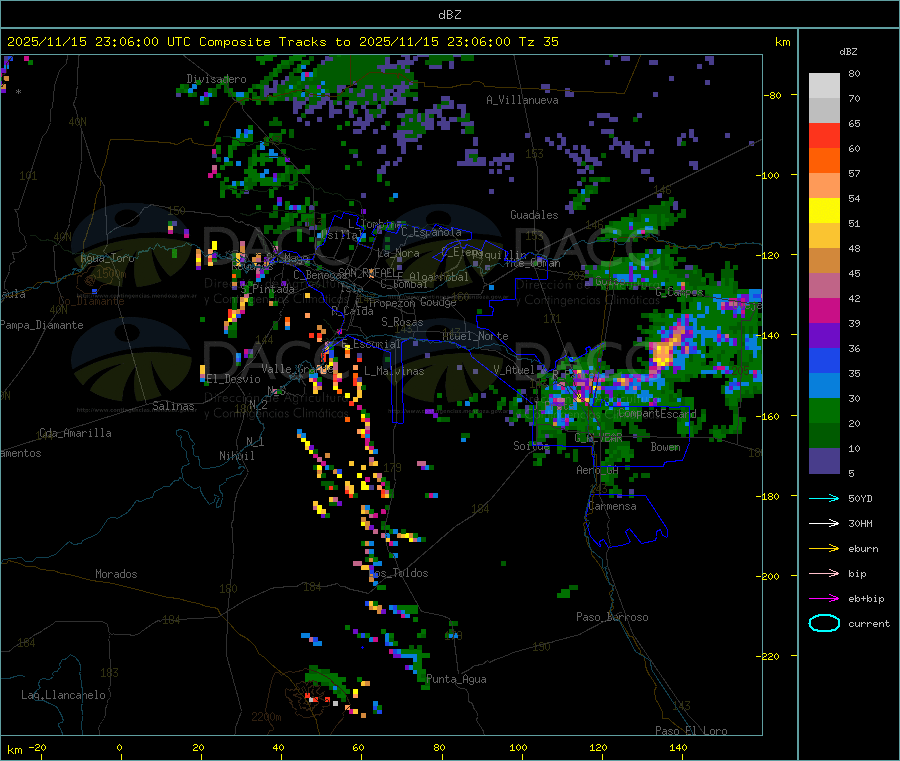Click the yellow storm core near C_Campos

663,351
